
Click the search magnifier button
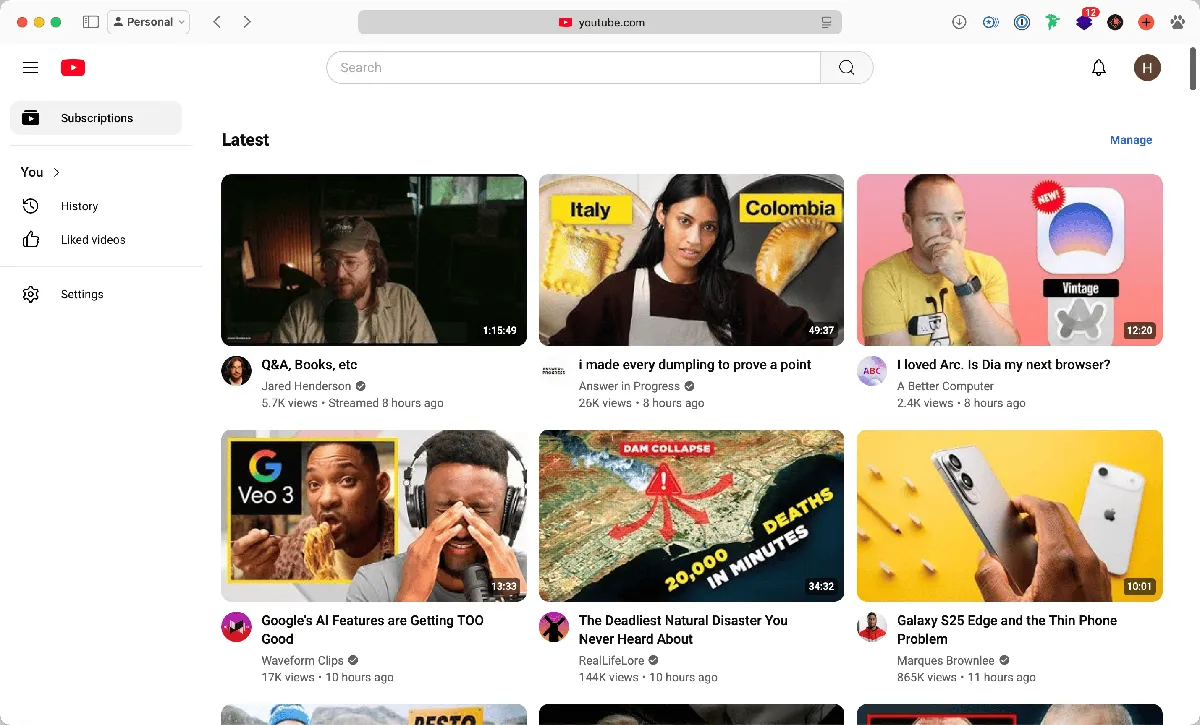pyautogui.click(x=847, y=68)
